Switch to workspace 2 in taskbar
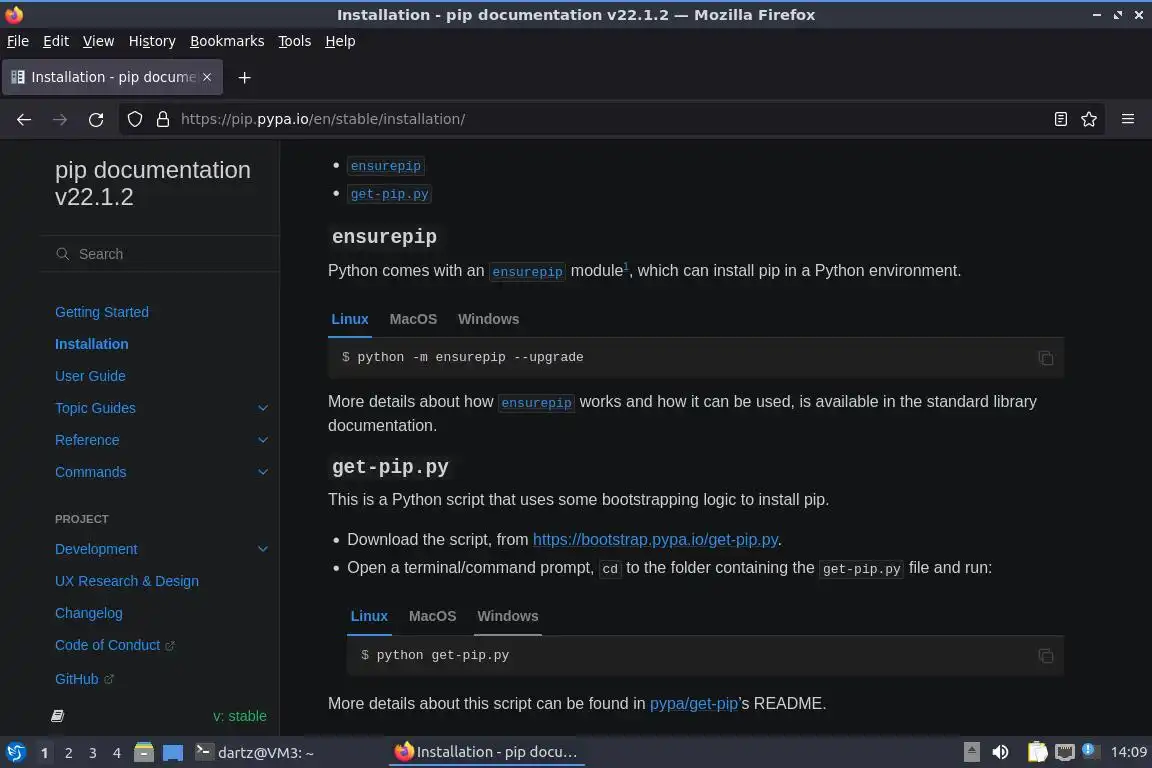This screenshot has width=1152, height=768. [x=68, y=753]
